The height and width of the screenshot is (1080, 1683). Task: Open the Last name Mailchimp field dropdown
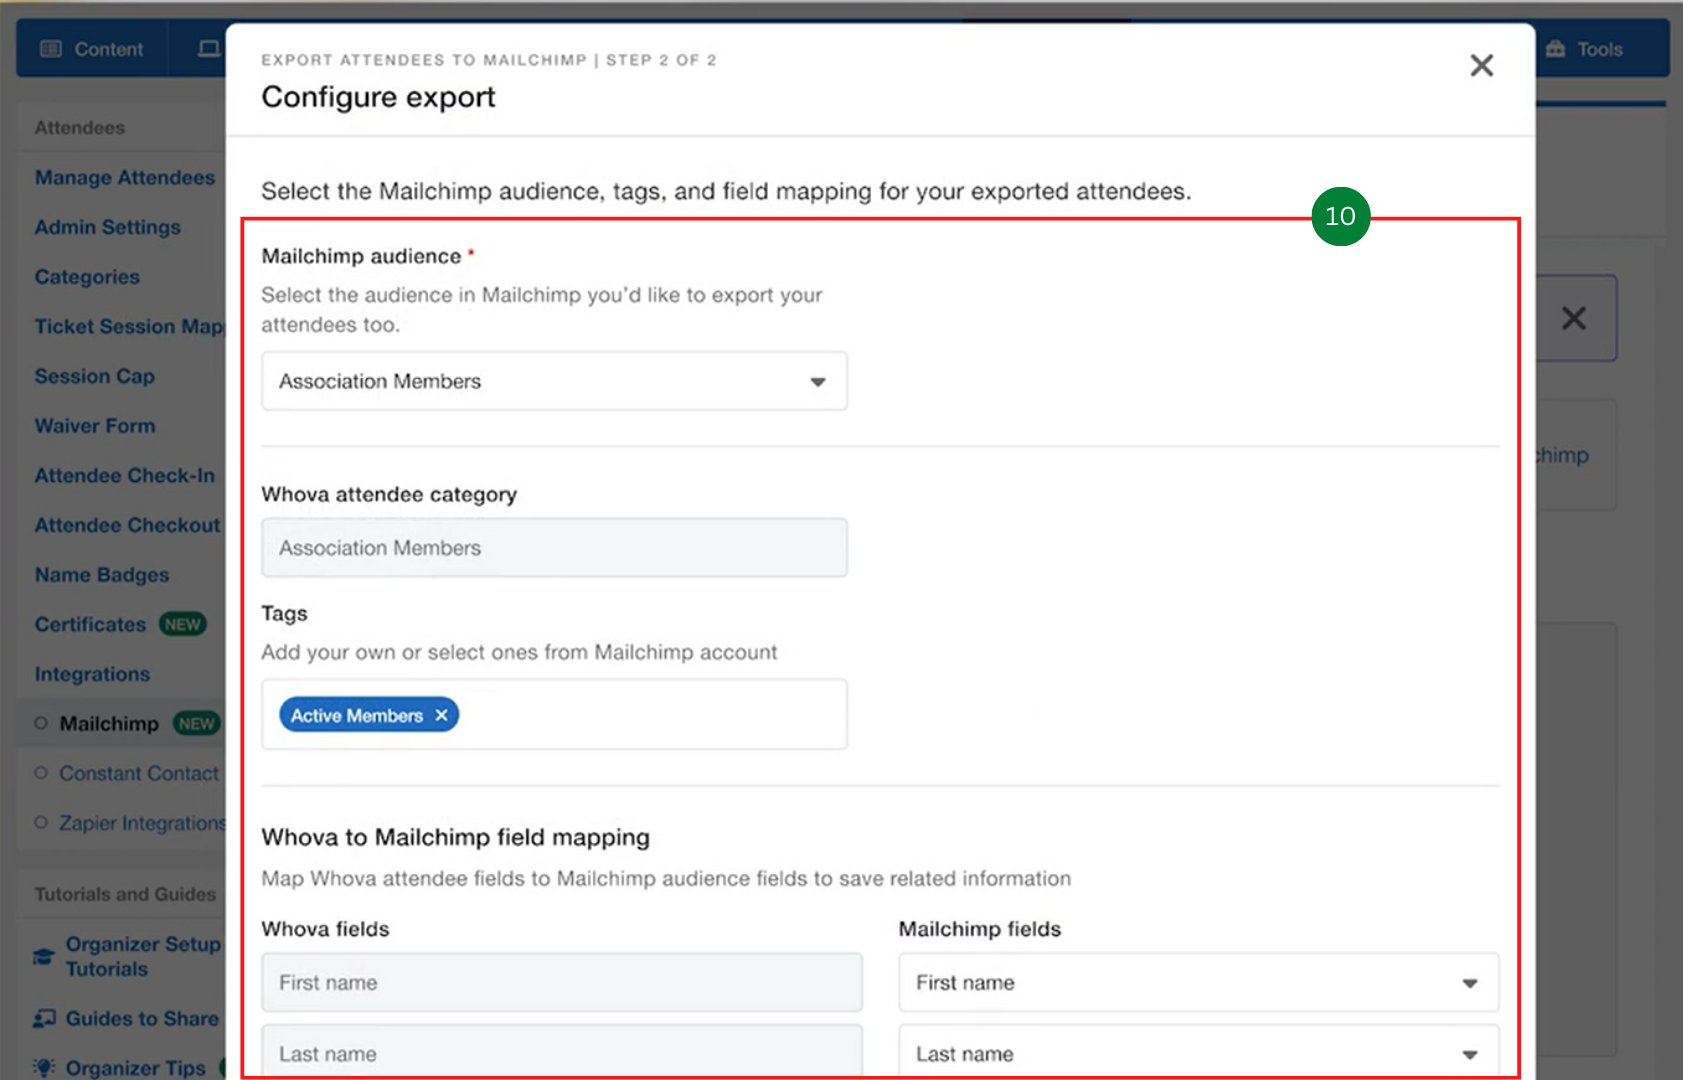pos(1198,1052)
